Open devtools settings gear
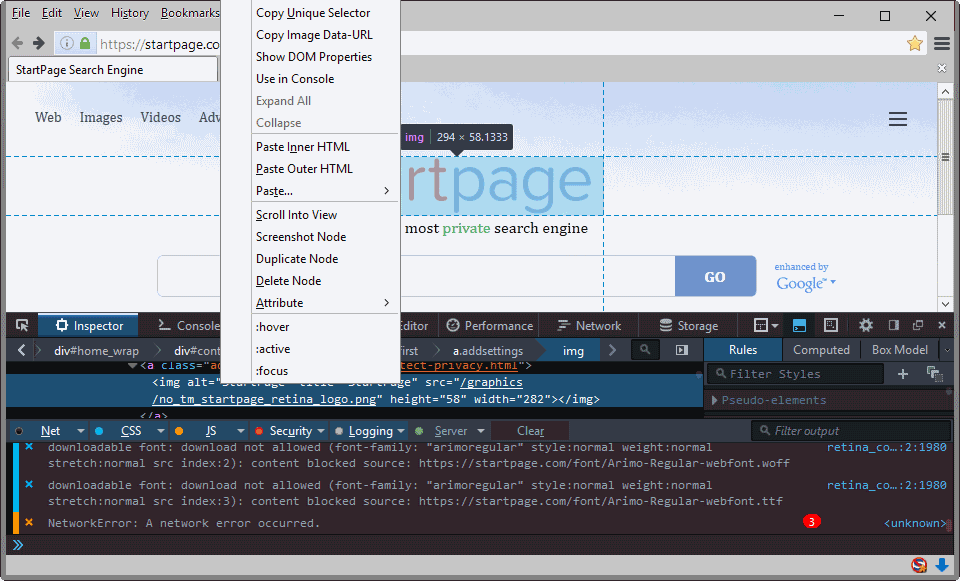The image size is (960, 581). (866, 325)
